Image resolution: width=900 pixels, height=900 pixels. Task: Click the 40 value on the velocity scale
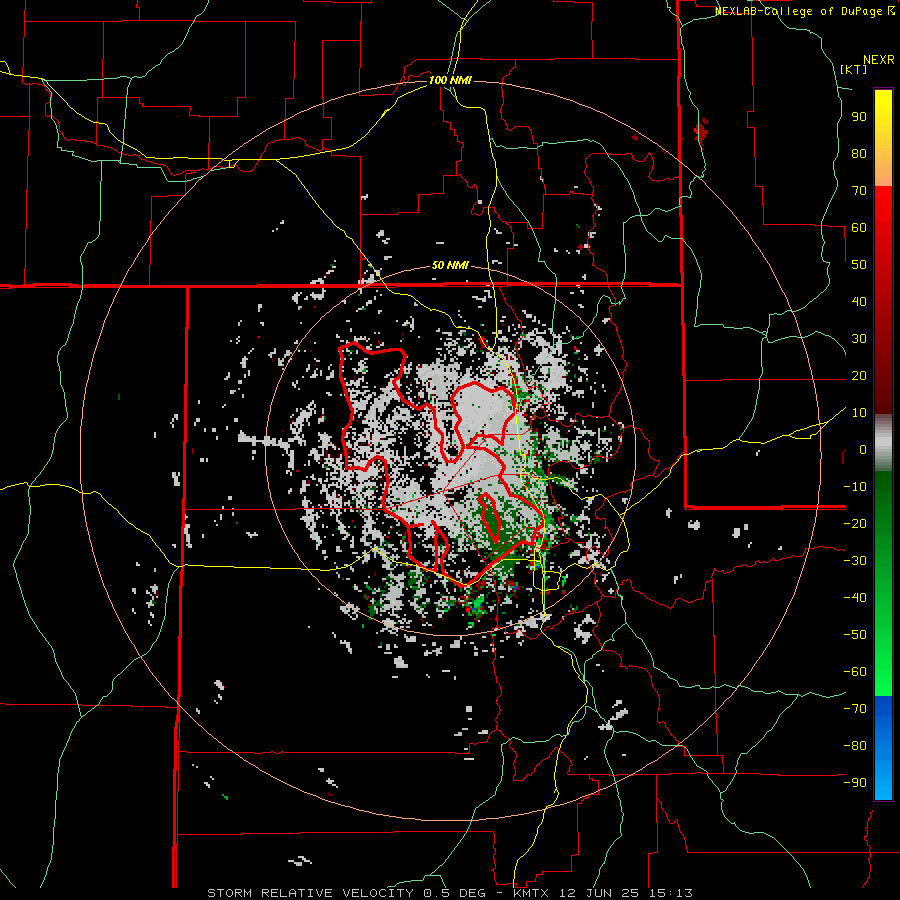tap(859, 301)
